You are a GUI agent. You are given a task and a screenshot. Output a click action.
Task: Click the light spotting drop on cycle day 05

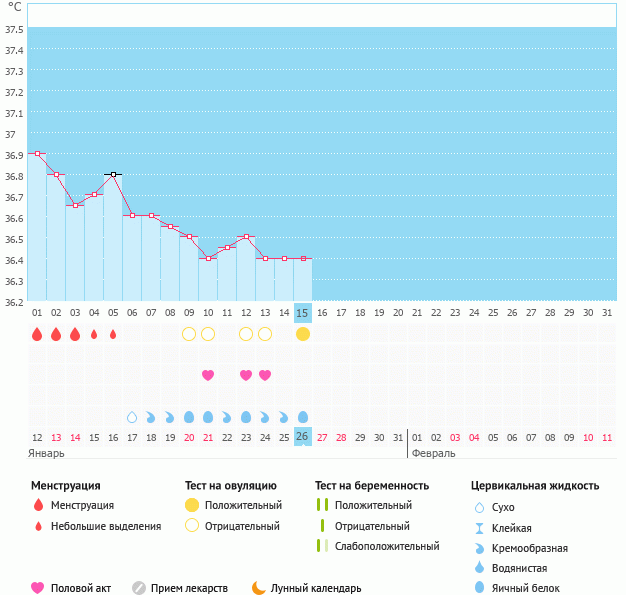[113, 334]
